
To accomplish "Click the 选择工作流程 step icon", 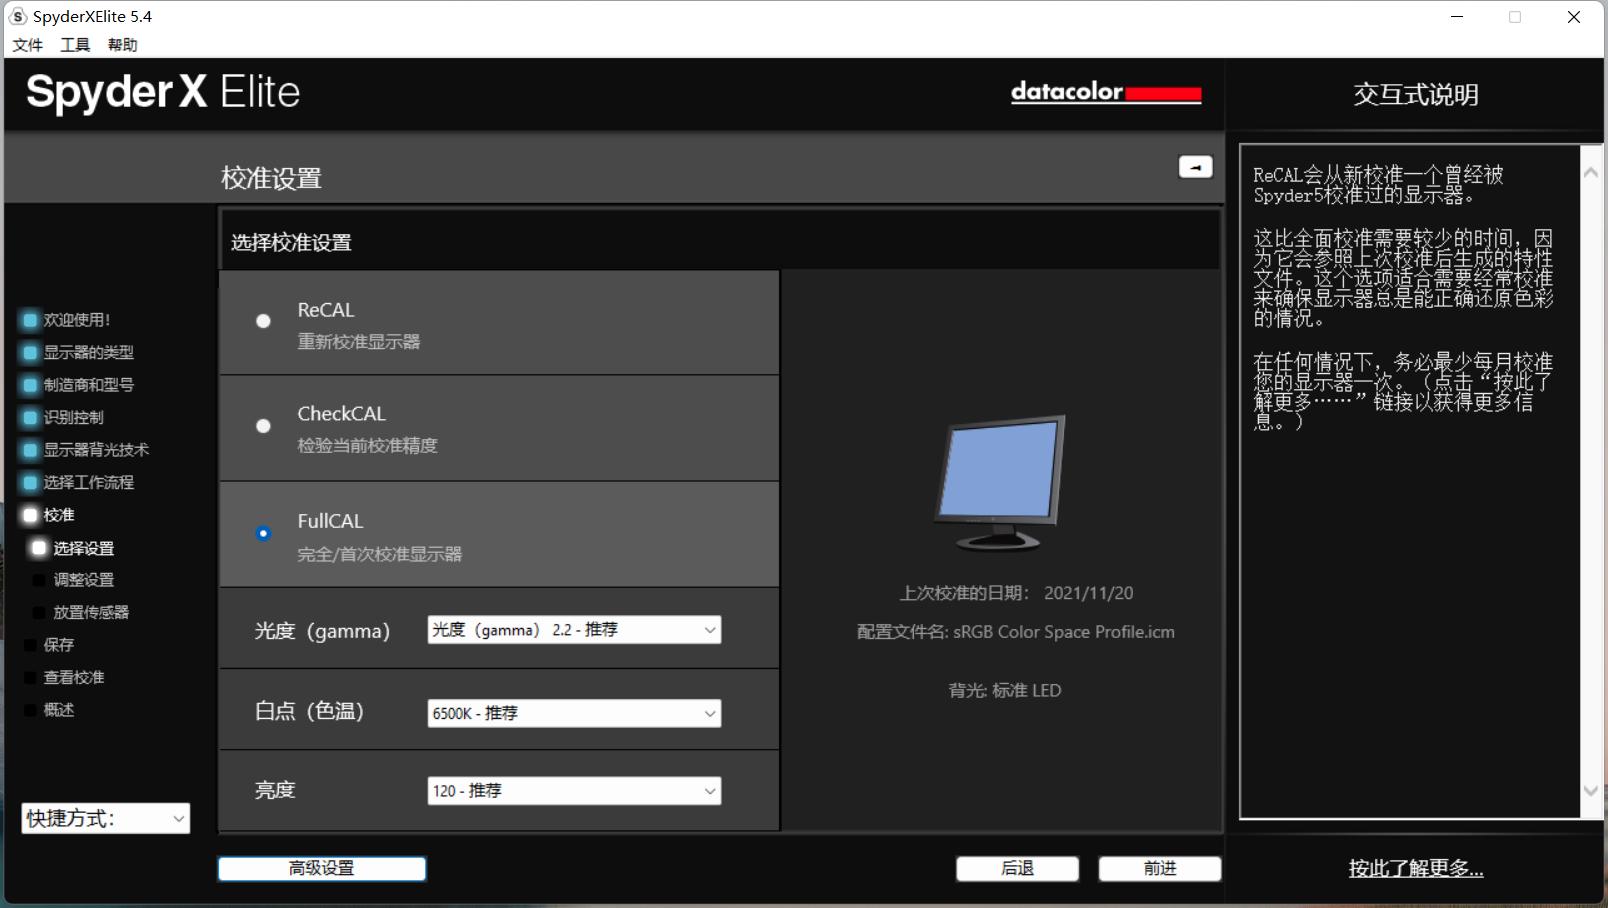I will pos(30,483).
